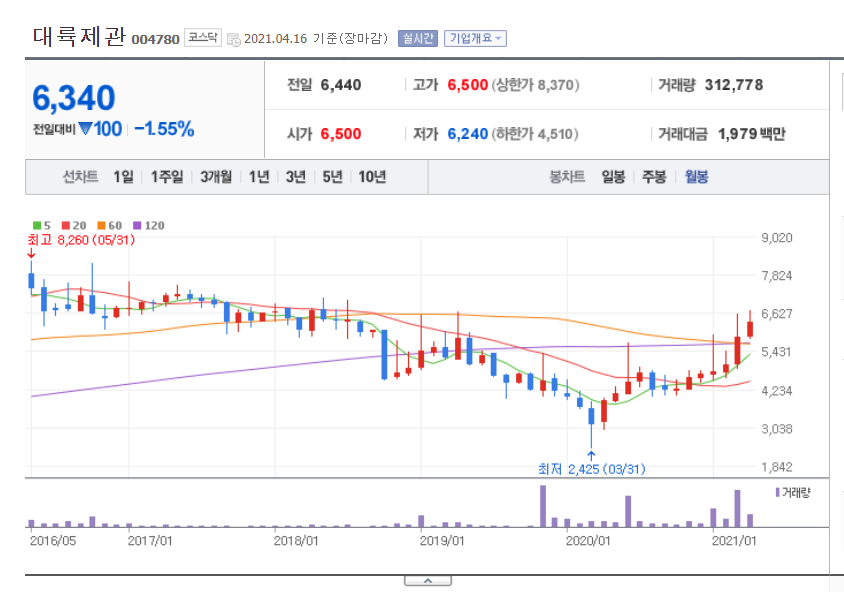The width and height of the screenshot is (844, 592).
Task: Click the 상한가 8,370 upper limit text
Action: coord(535,85)
